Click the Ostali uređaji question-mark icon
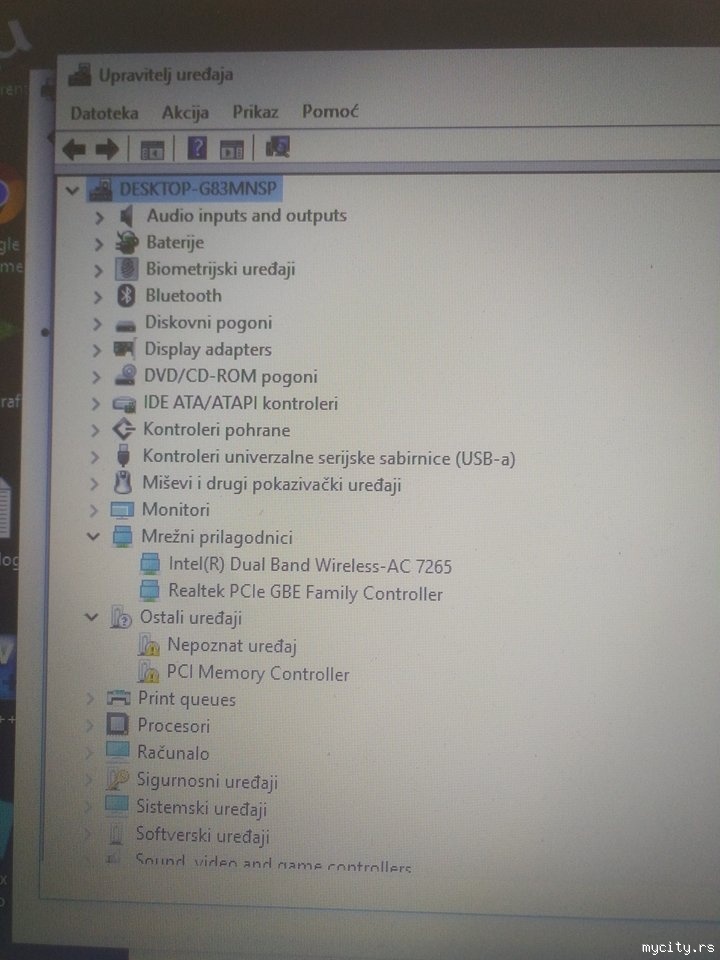Screen dimensions: 720x960 click(x=120, y=617)
